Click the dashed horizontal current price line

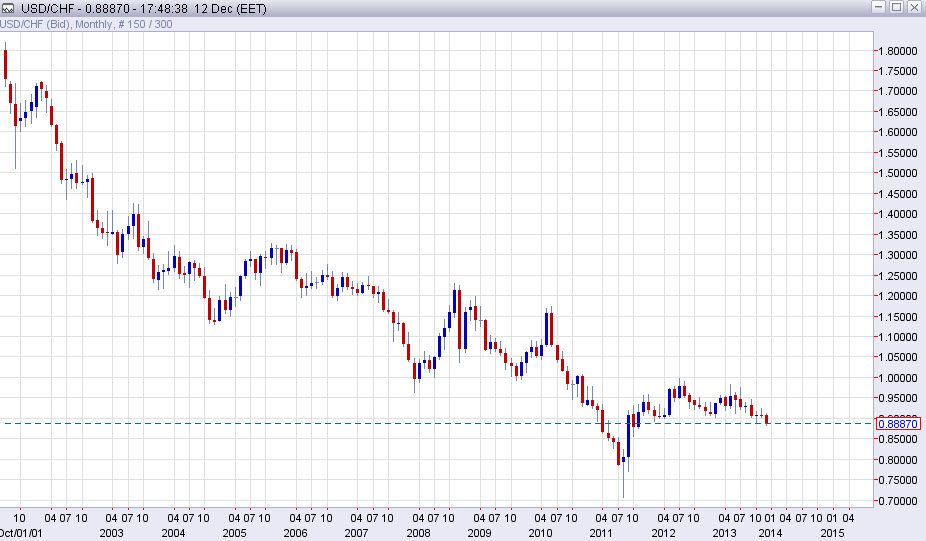(x=300, y=423)
